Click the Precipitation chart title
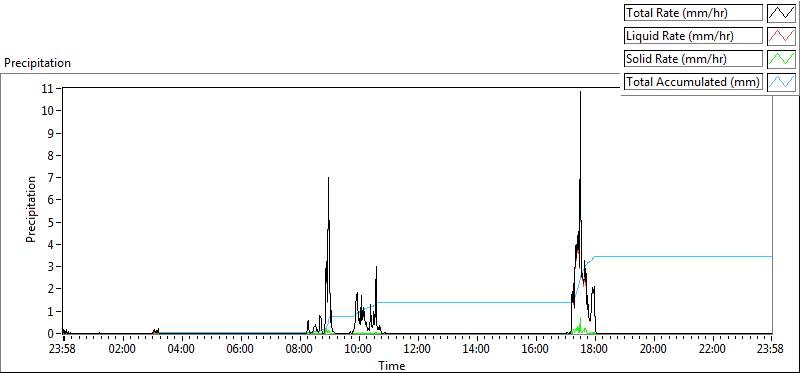Screen dimensions: 800x373 pos(37,63)
